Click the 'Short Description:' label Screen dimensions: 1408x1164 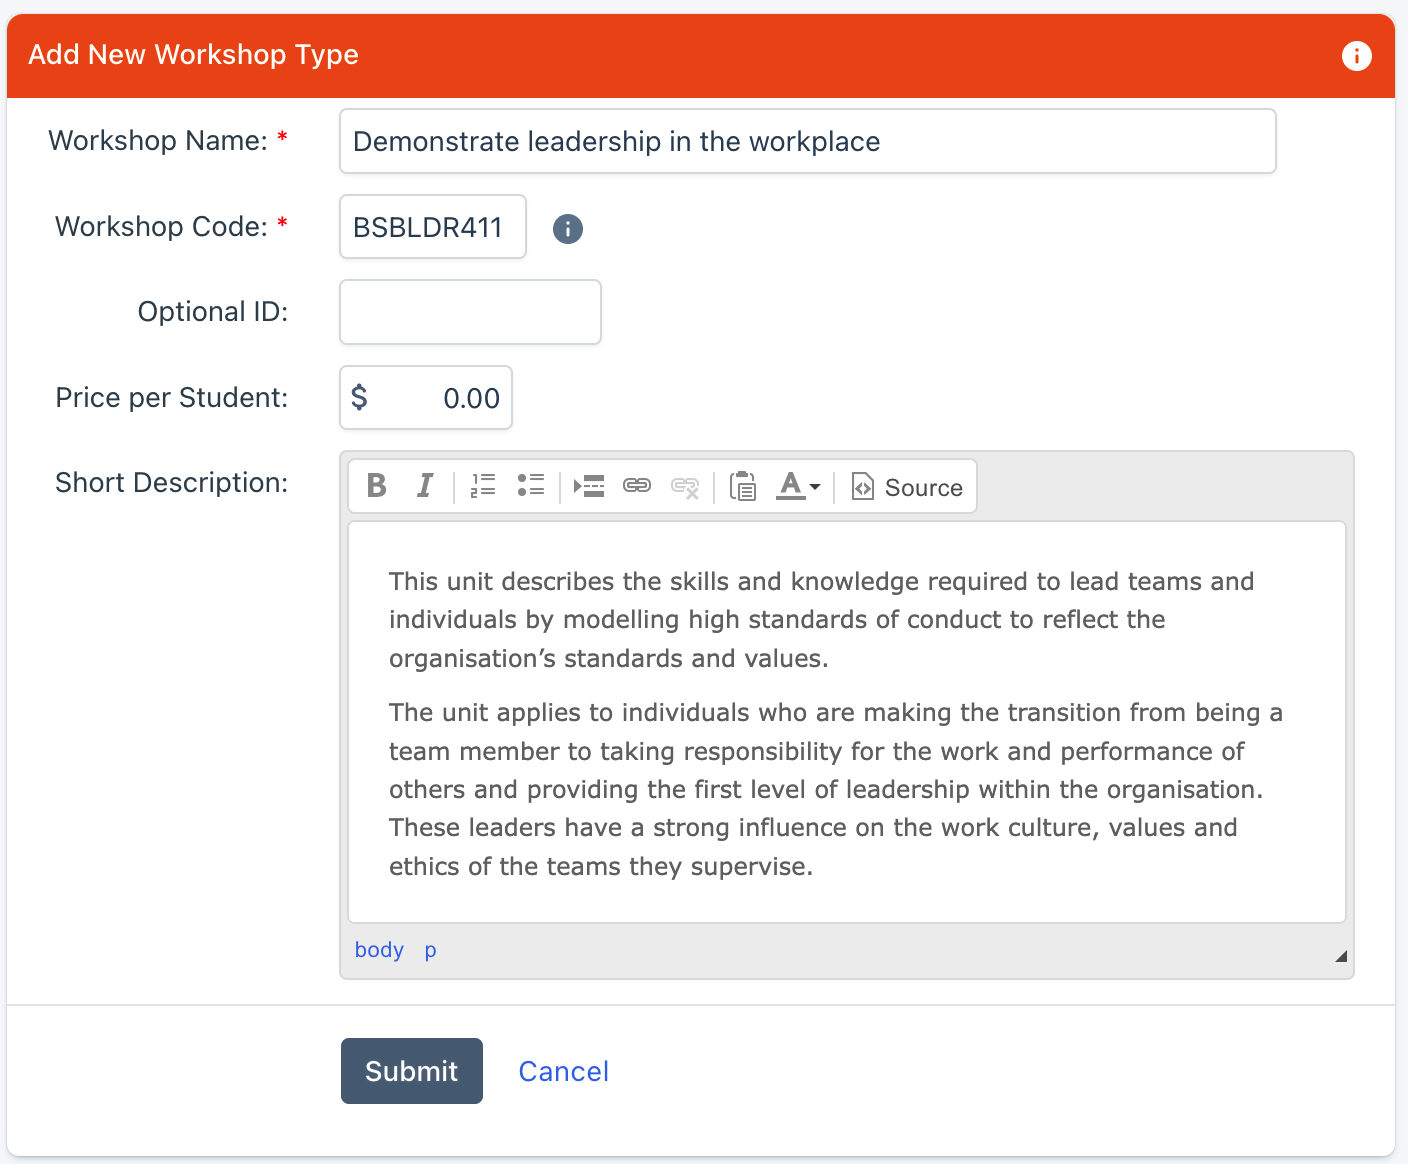[x=172, y=483]
